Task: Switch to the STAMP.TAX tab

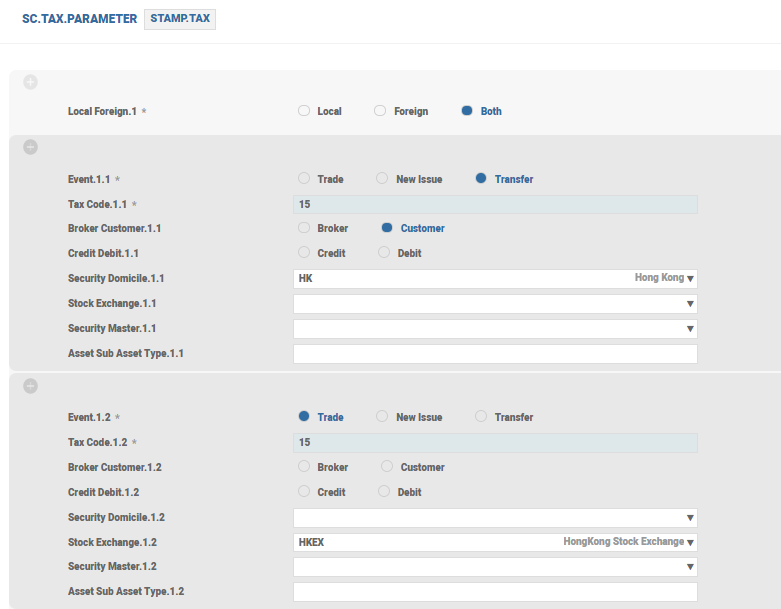Action: click(180, 19)
